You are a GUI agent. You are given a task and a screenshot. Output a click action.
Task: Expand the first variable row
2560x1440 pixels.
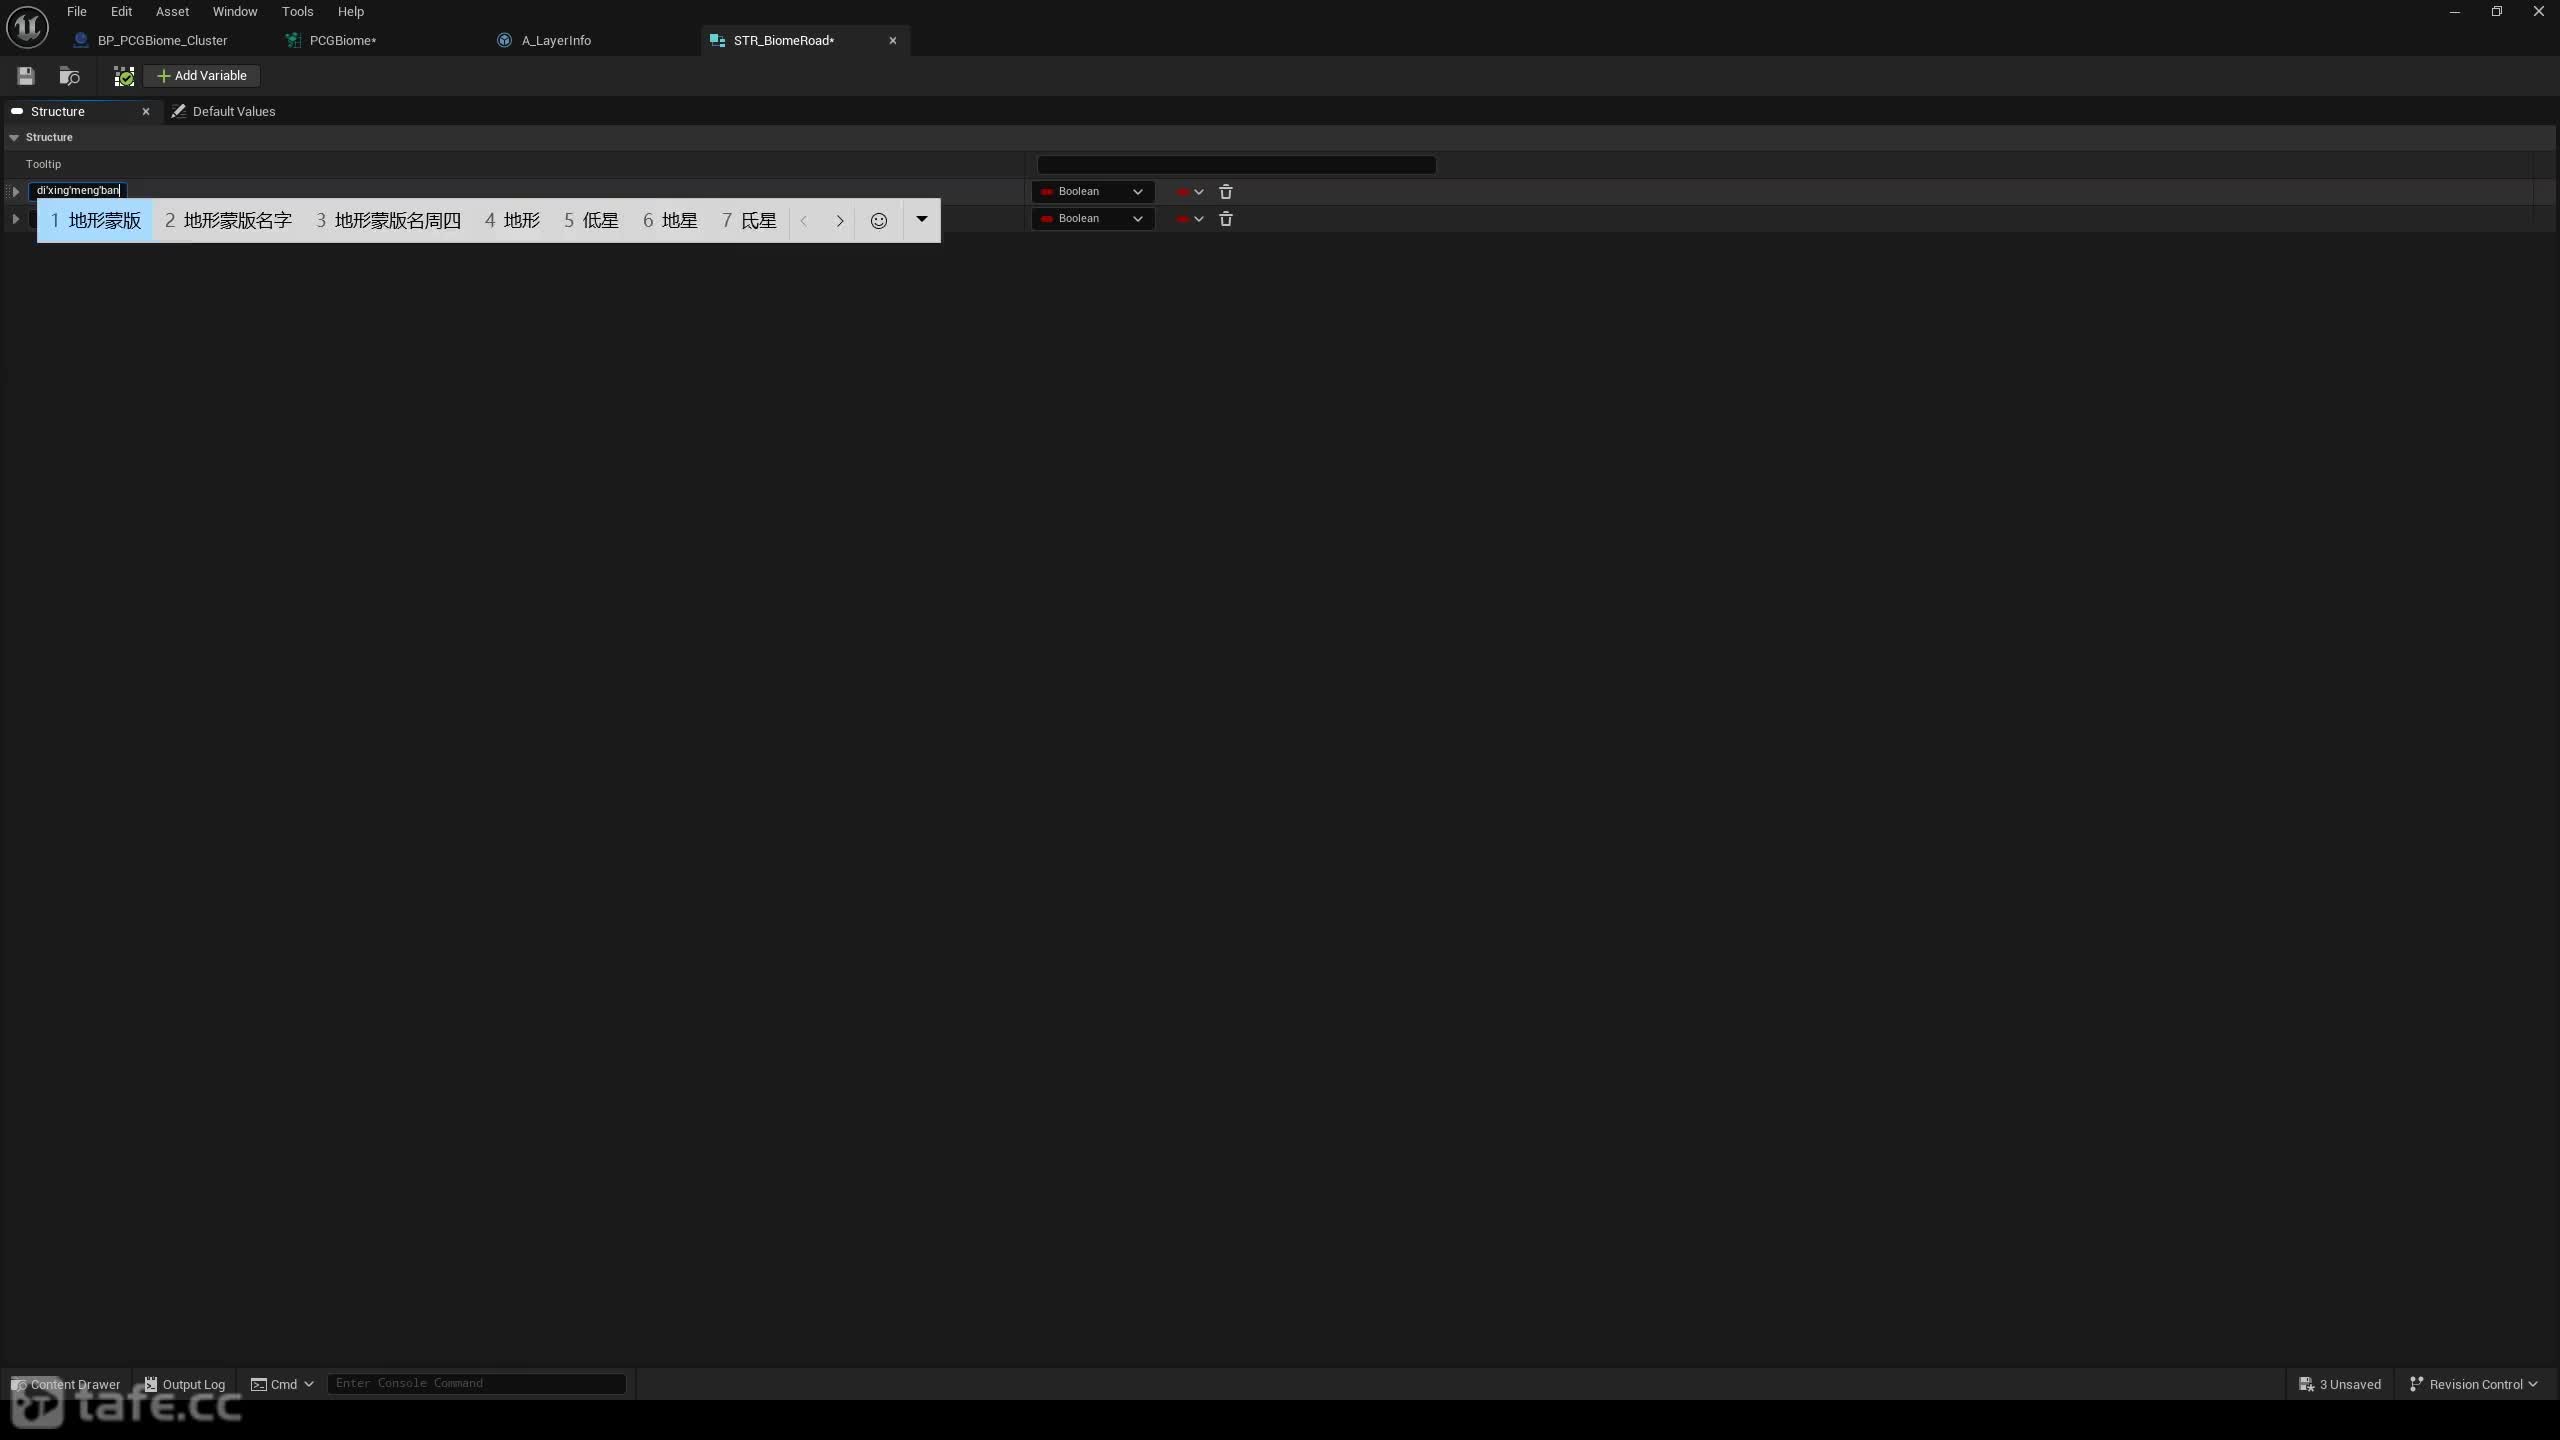tap(16, 191)
